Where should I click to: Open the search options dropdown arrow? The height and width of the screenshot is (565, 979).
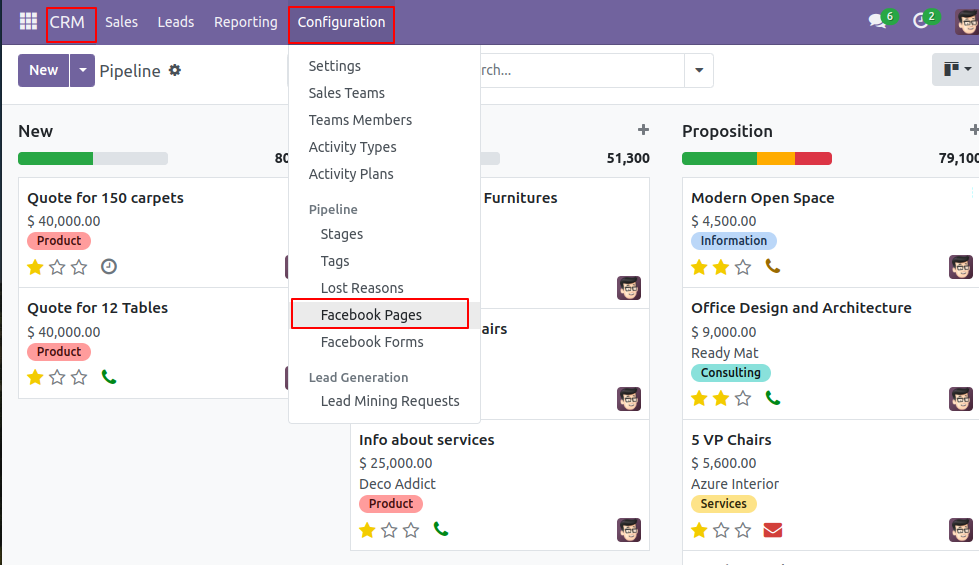pyautogui.click(x=698, y=71)
